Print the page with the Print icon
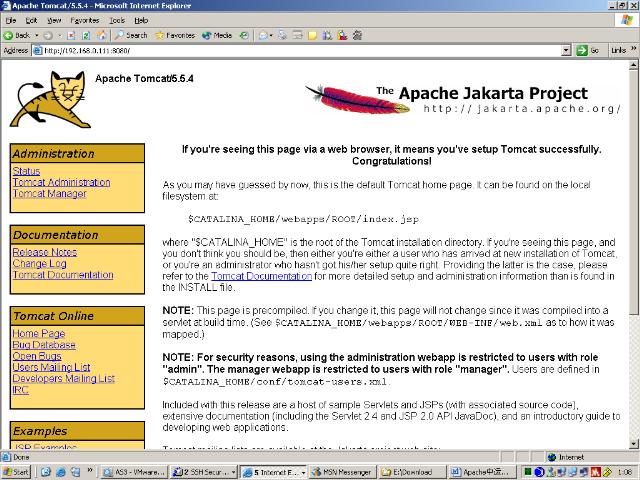640x480 pixels. click(x=282, y=36)
